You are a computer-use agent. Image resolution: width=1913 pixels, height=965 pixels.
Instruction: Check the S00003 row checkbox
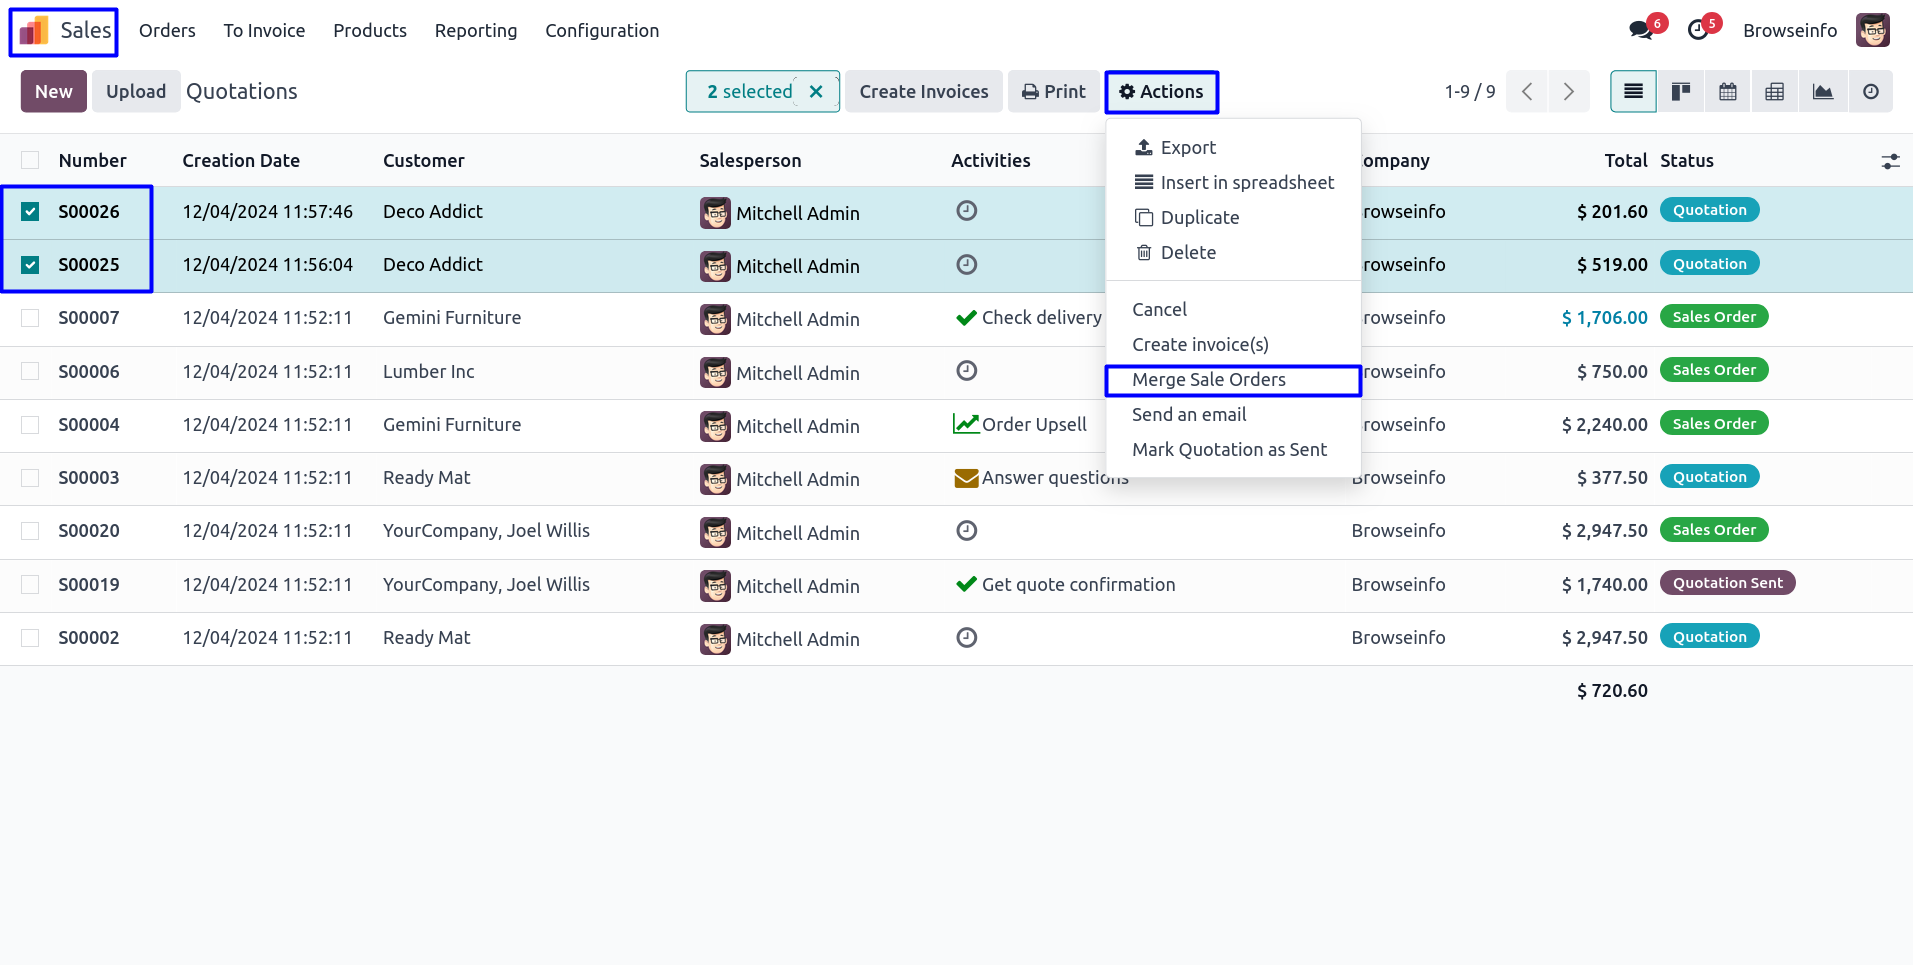[x=30, y=478]
